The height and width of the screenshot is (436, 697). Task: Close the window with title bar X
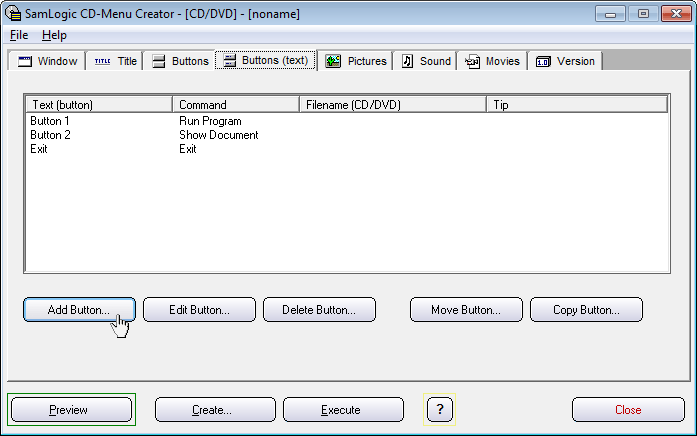click(676, 14)
